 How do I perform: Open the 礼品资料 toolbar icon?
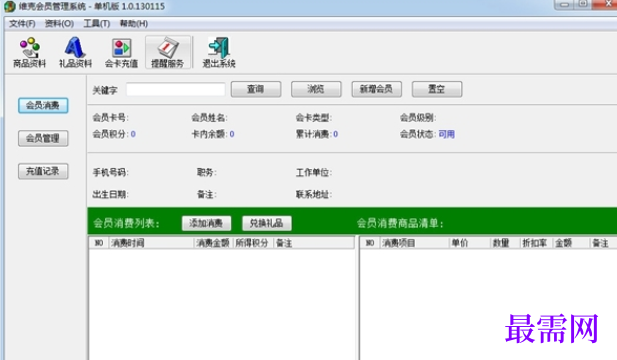point(75,52)
